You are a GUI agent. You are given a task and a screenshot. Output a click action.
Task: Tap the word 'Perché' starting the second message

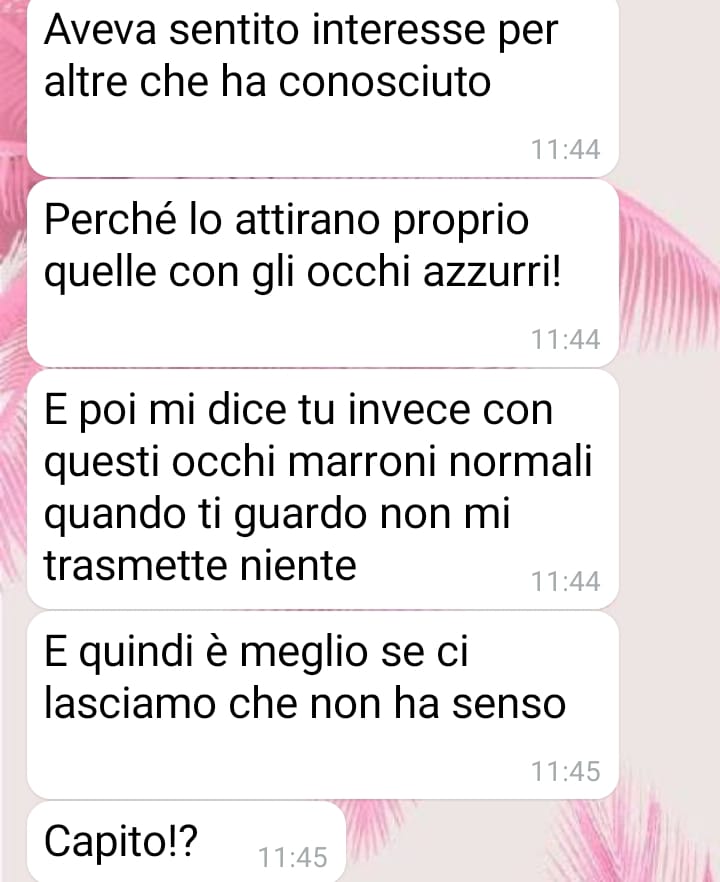point(110,219)
